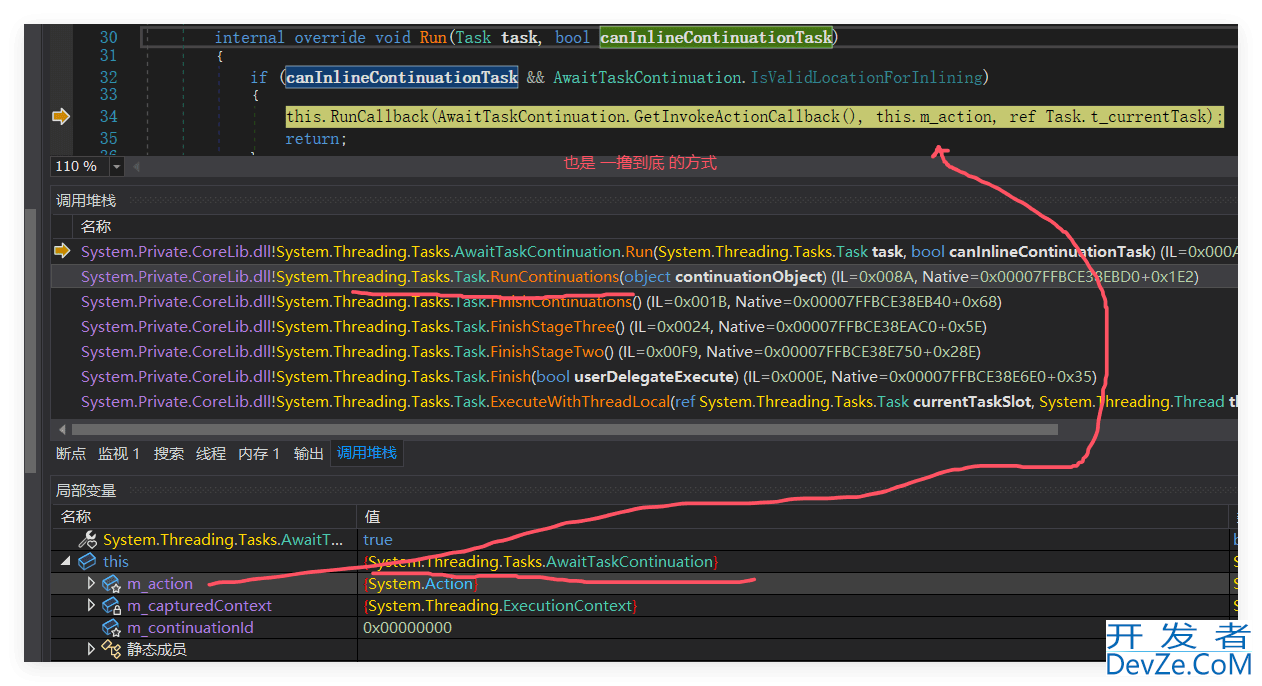This screenshot has width=1262, height=686.
Task: Select the Task.FinishContinuations call stack frame
Action: point(644,301)
